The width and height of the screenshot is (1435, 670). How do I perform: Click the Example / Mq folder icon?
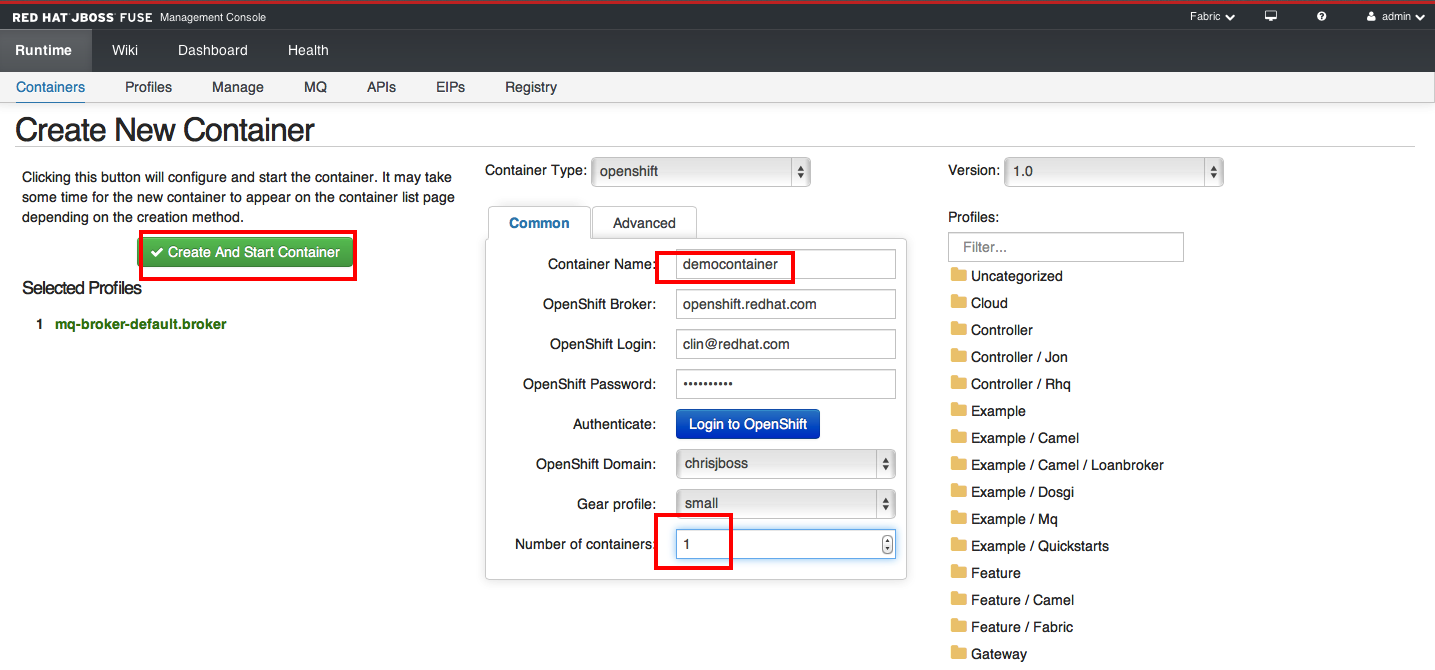pyautogui.click(x=959, y=518)
